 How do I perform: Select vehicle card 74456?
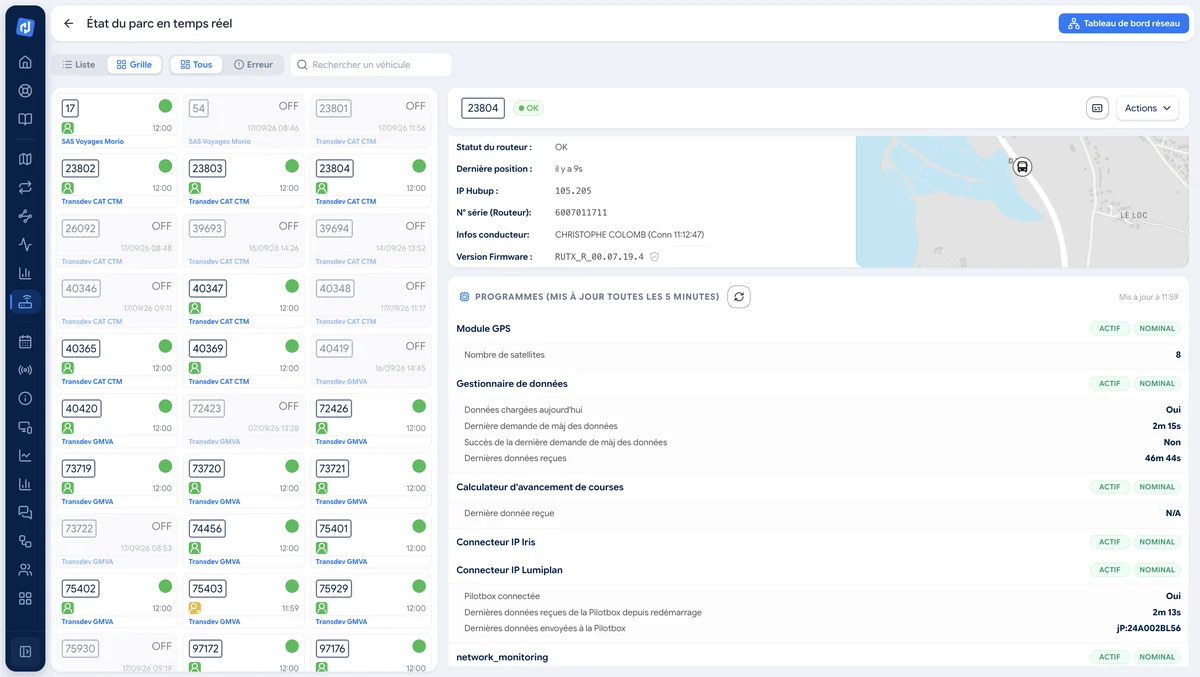pos(244,540)
